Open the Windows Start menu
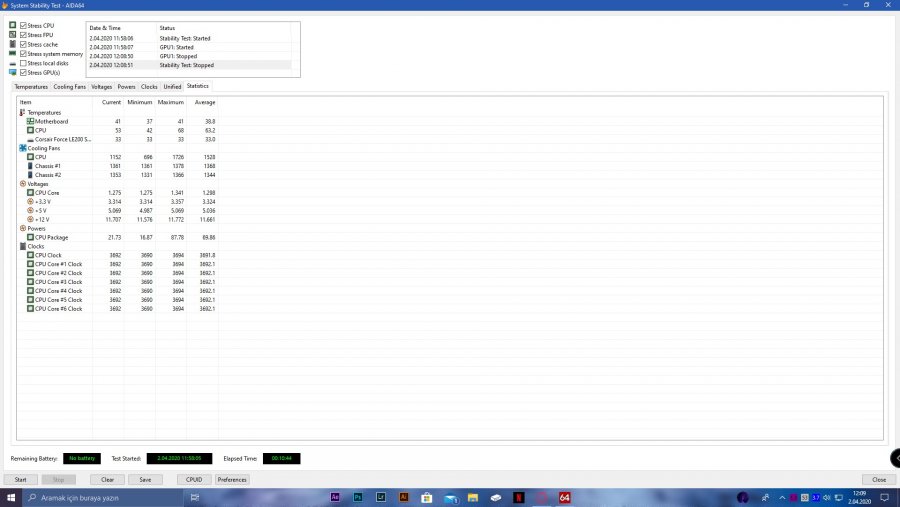This screenshot has height=507, width=900. pyautogui.click(x=11, y=497)
